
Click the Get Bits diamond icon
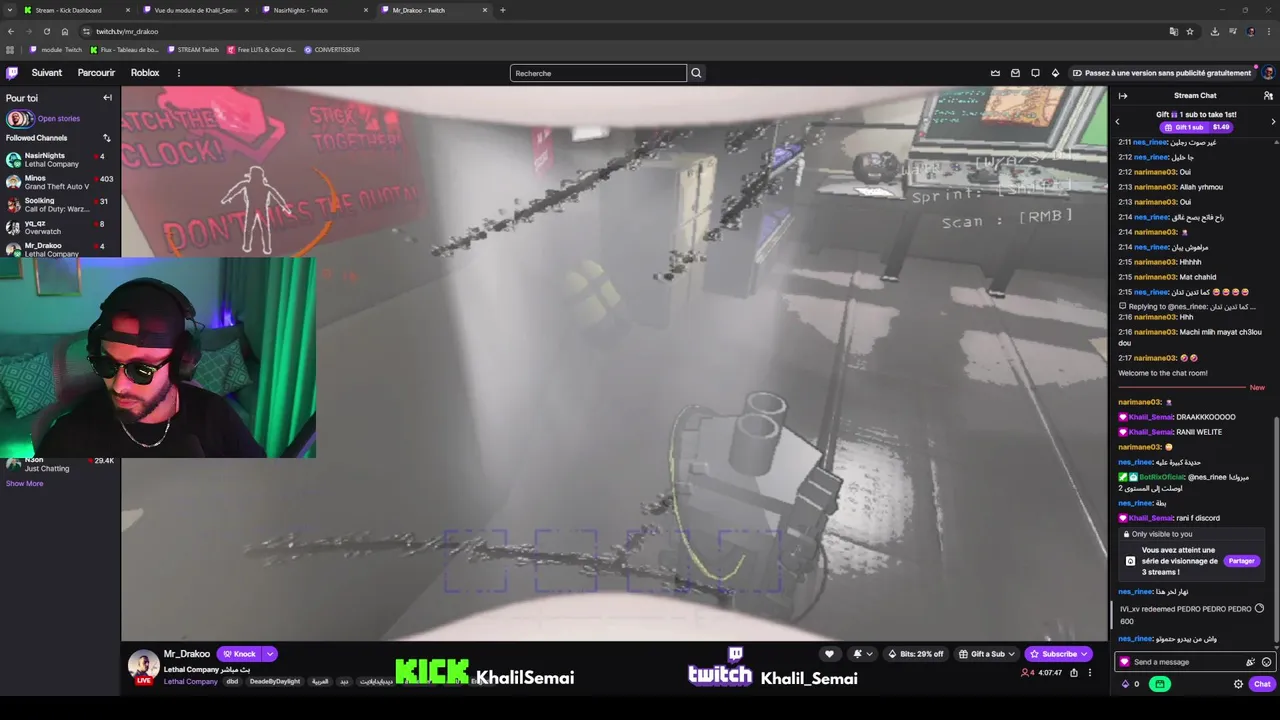(x=1055, y=73)
